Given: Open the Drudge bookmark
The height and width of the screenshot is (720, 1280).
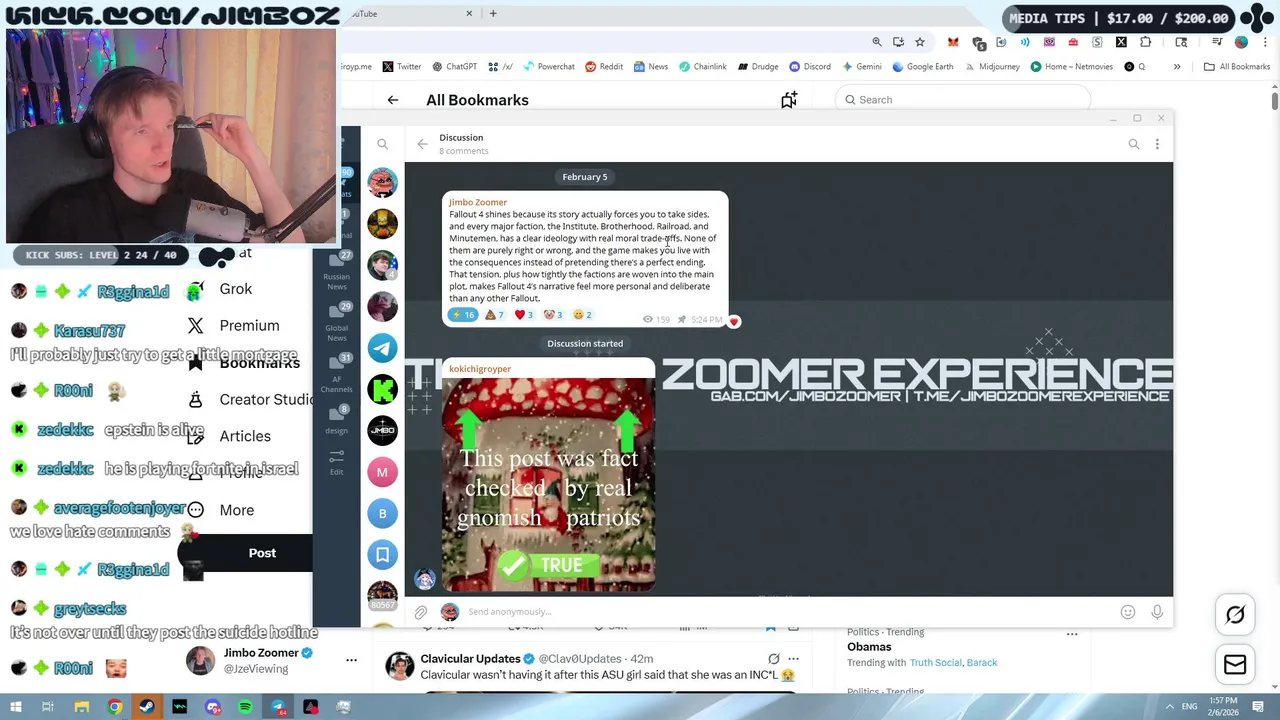Looking at the screenshot, I should pos(758,67).
